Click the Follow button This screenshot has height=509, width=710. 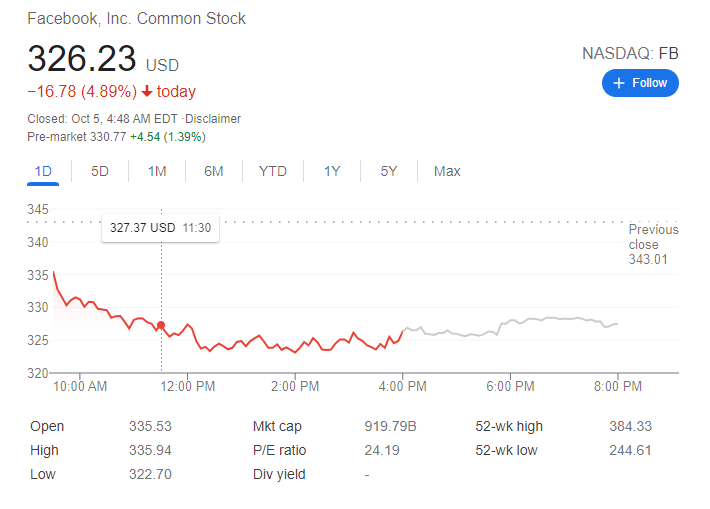(x=640, y=83)
